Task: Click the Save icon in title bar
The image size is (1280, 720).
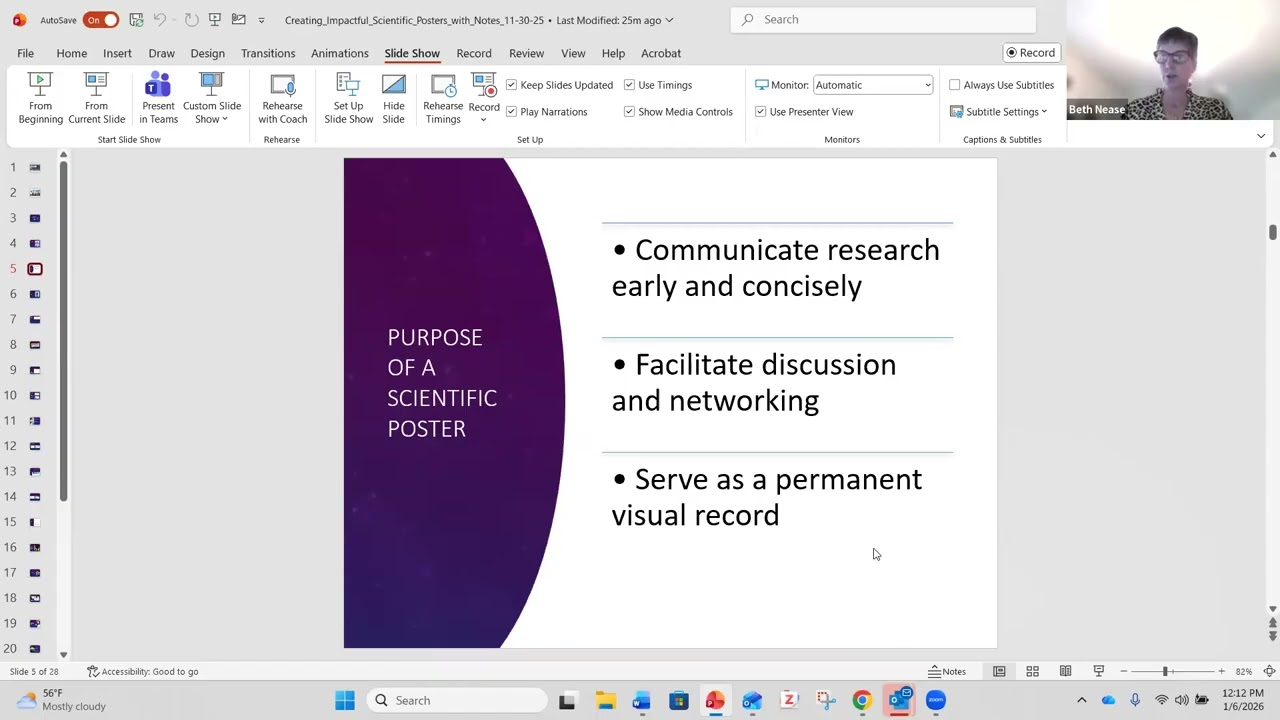Action: click(x=136, y=20)
